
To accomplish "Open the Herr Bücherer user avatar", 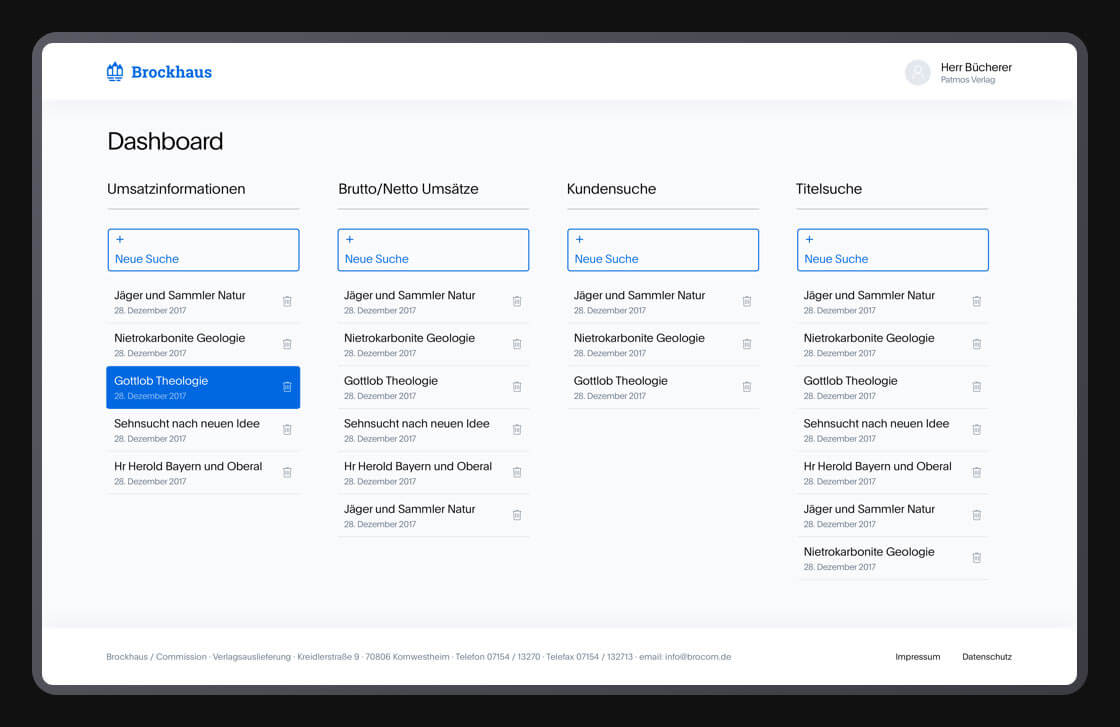I will click(917, 72).
